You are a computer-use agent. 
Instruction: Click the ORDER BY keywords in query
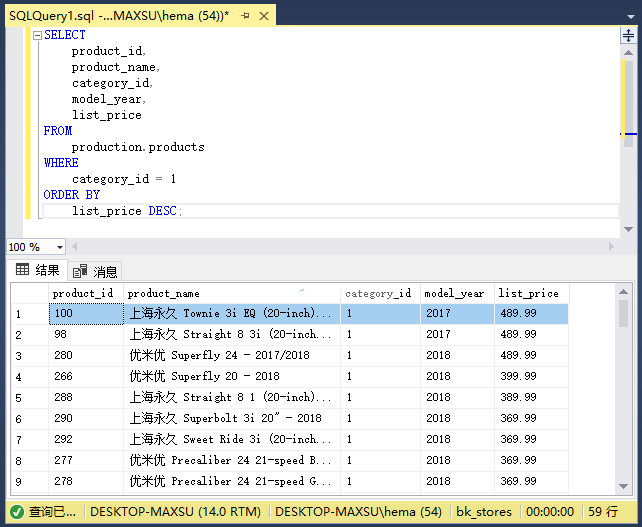coord(72,195)
